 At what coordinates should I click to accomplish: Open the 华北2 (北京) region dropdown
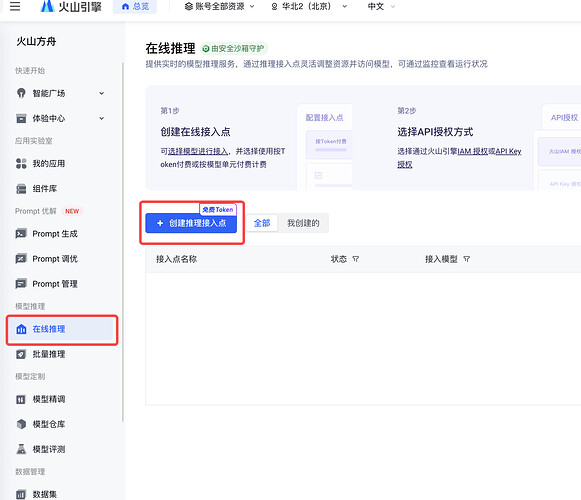[309, 6]
